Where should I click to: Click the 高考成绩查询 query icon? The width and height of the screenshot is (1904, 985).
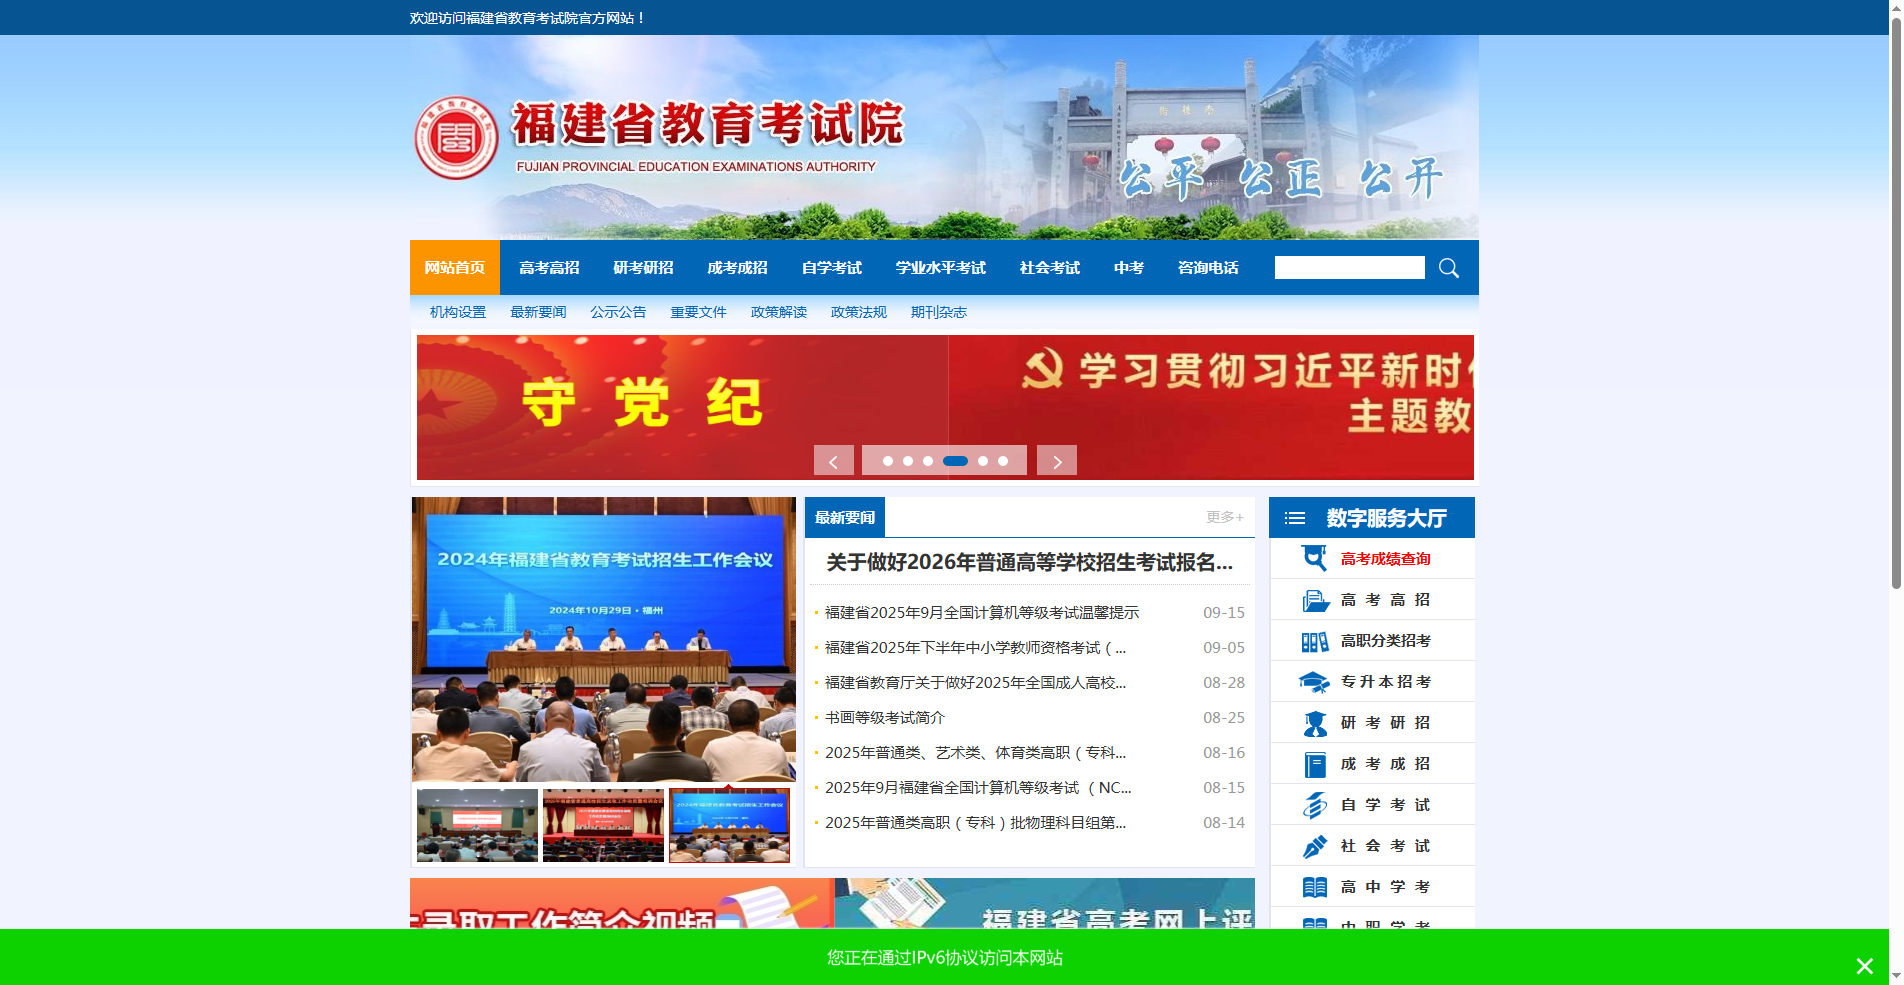point(1313,558)
